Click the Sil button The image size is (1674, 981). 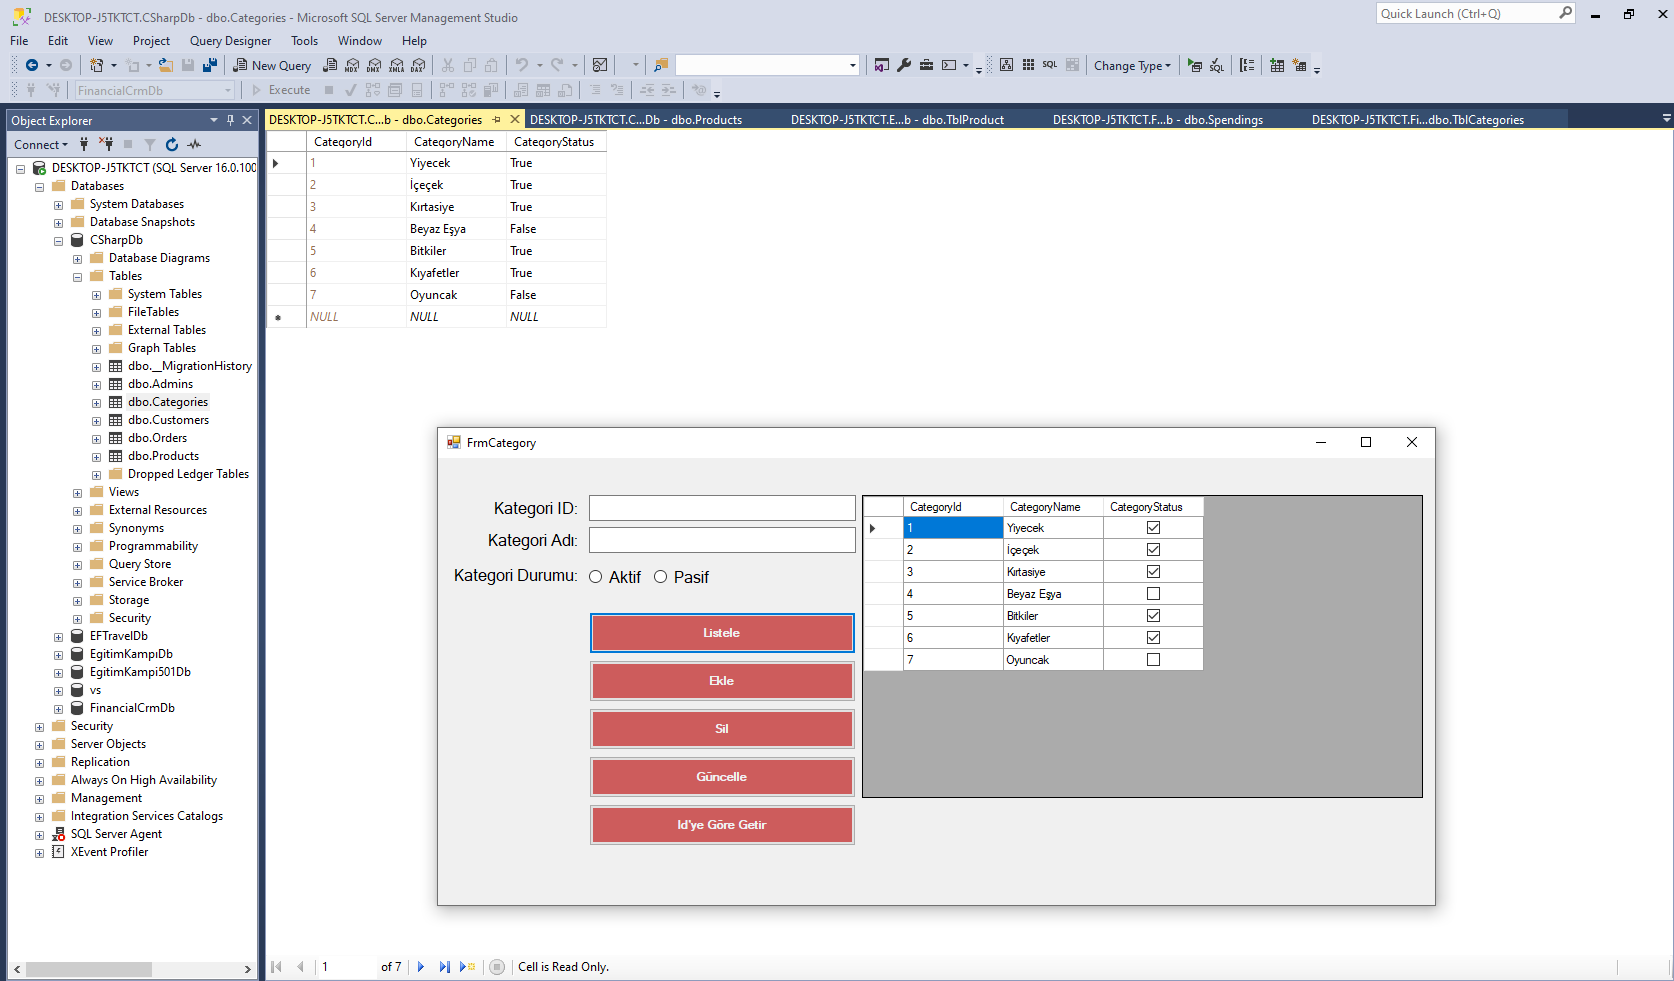coord(722,729)
